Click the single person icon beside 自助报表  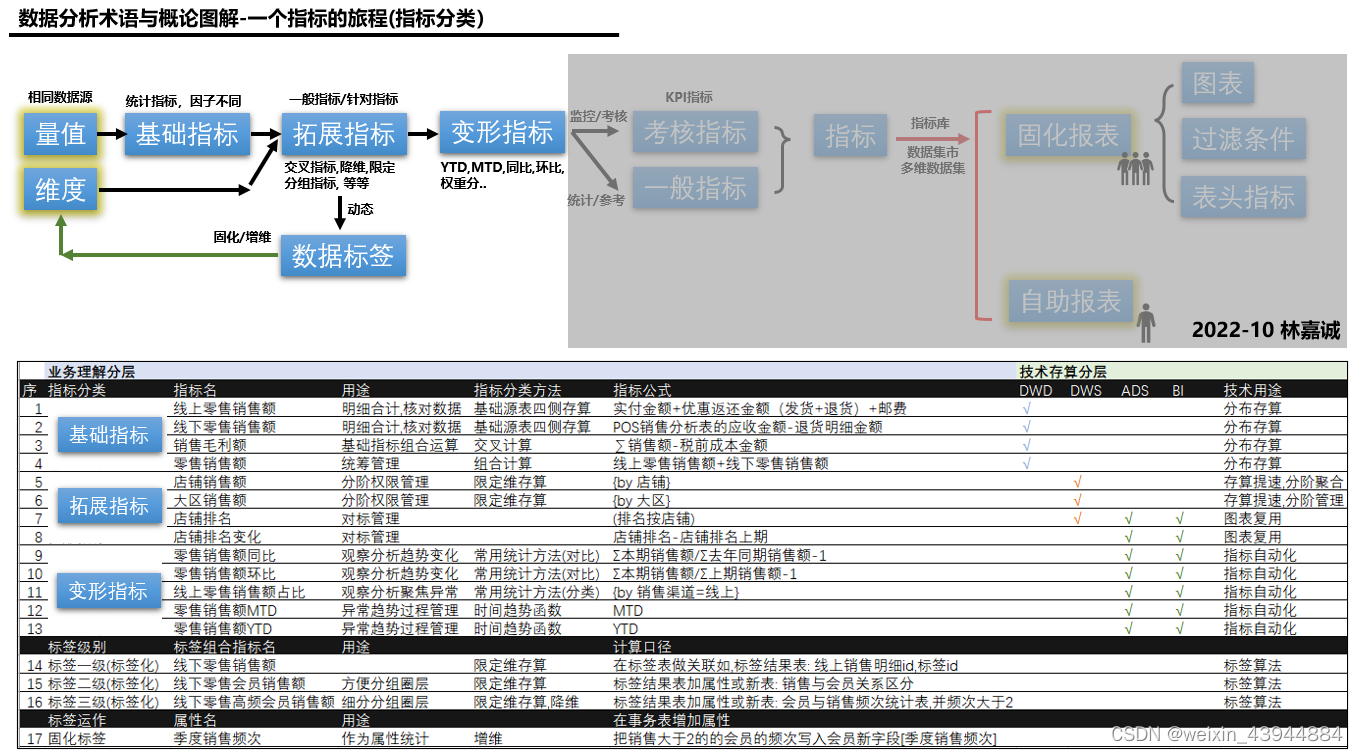click(x=1147, y=325)
